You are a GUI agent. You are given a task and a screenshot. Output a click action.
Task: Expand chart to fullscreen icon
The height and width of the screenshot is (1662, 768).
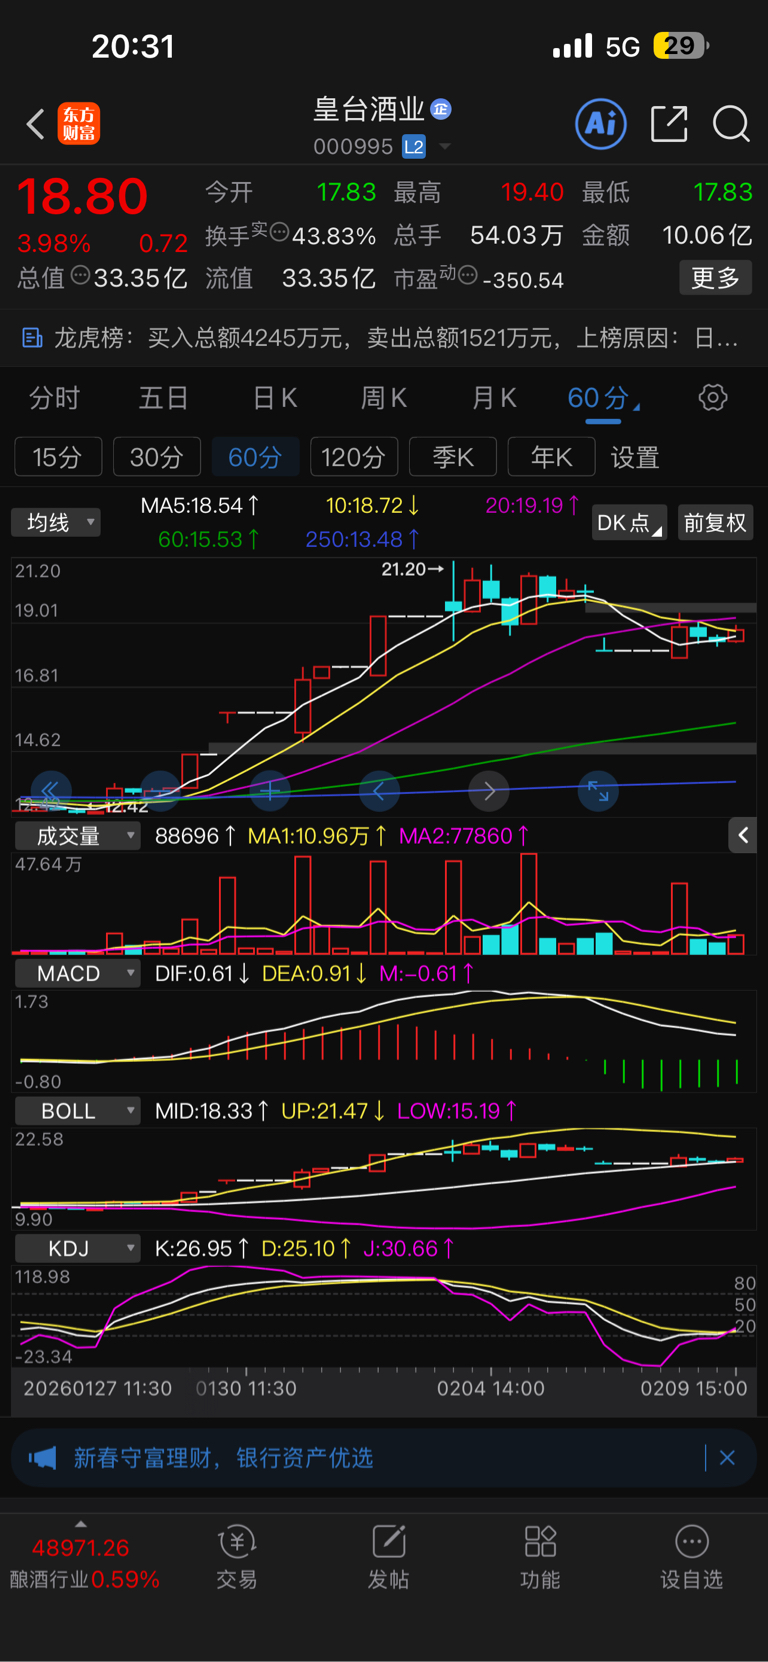[x=598, y=791]
